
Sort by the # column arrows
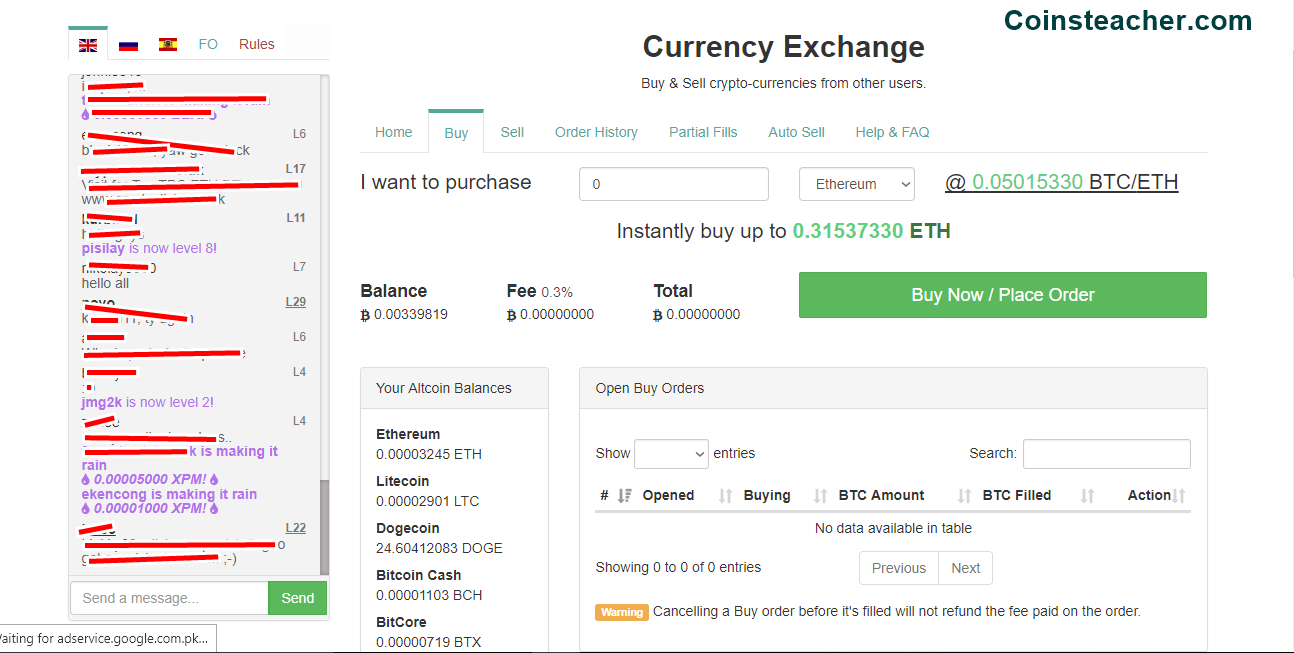(624, 495)
